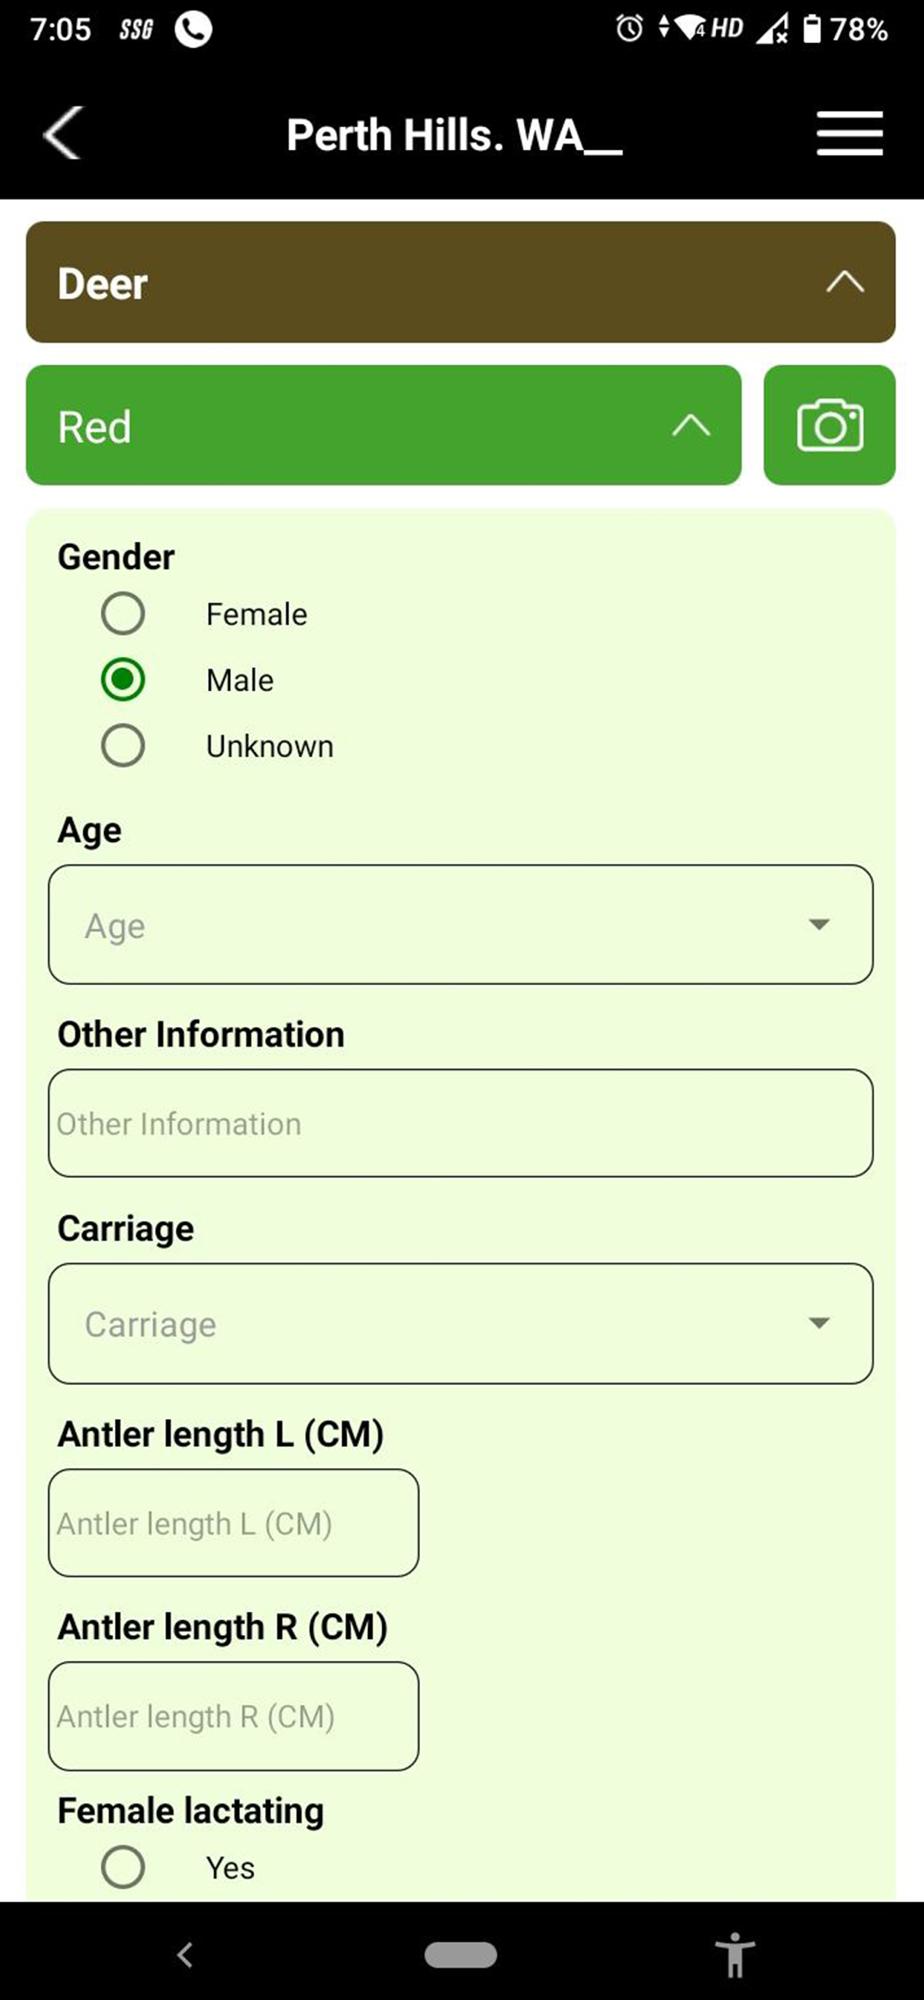Viewport: 924px width, 2000px height.
Task: Open the Age dropdown
Action: pos(460,925)
